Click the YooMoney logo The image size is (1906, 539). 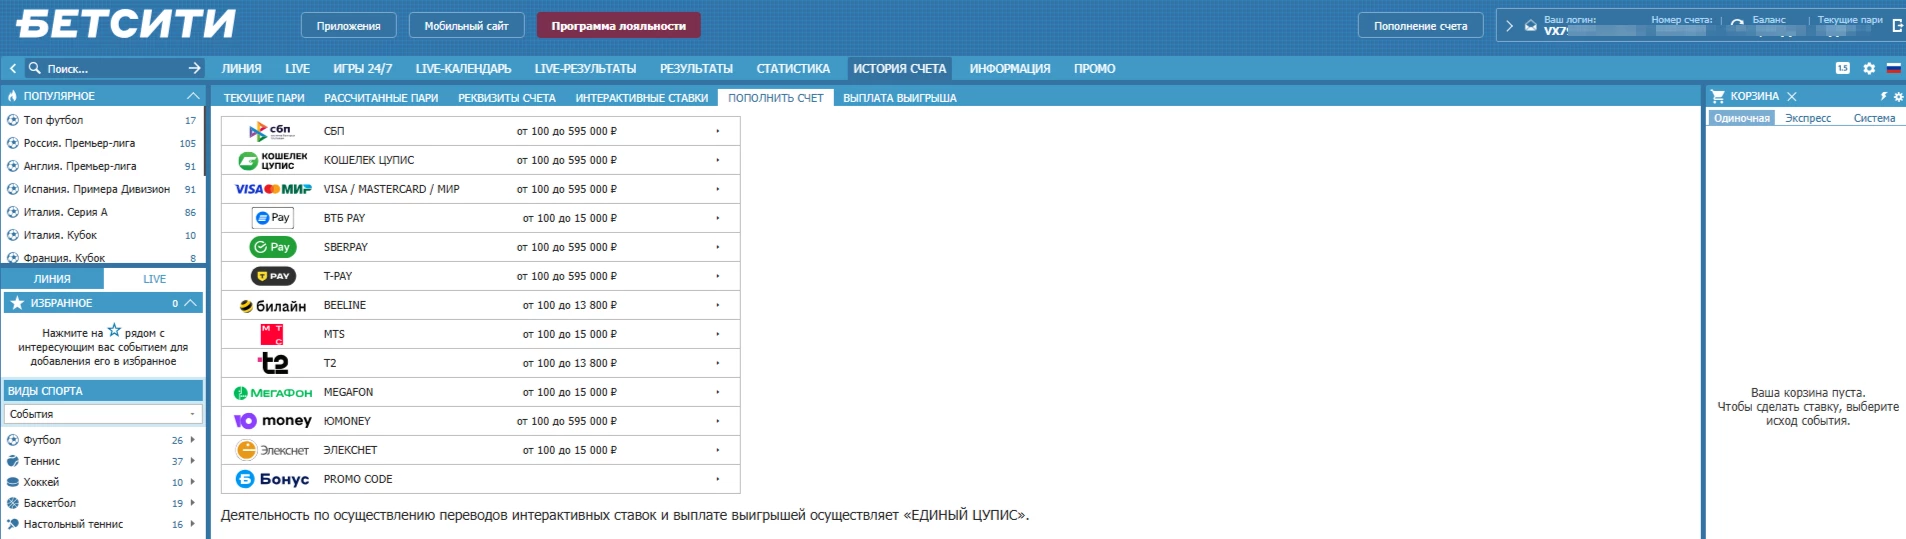pos(273,421)
